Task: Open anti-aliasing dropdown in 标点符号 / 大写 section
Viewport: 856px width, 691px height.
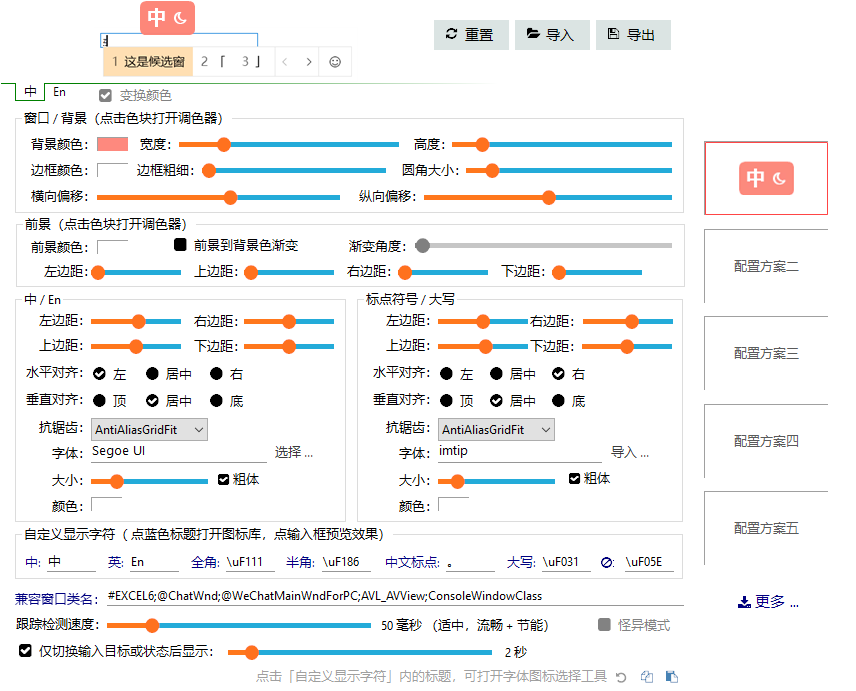Action: (x=496, y=430)
